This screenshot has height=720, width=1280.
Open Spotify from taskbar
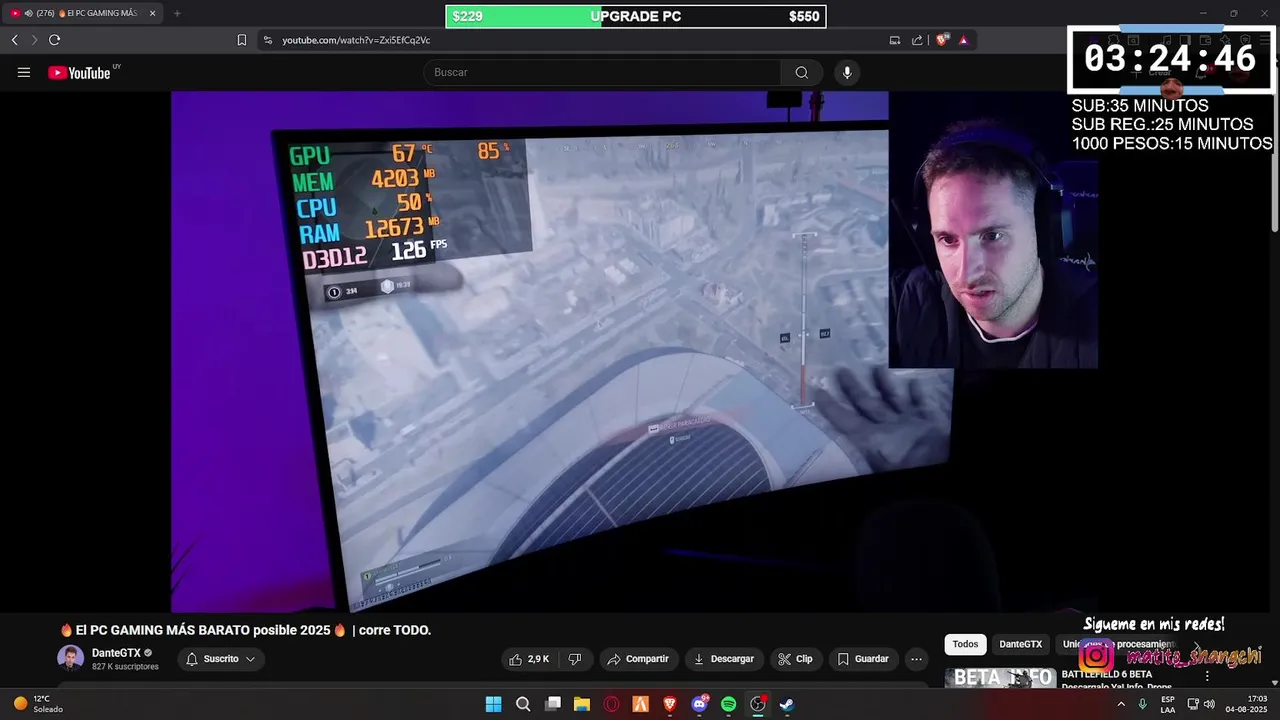point(729,704)
